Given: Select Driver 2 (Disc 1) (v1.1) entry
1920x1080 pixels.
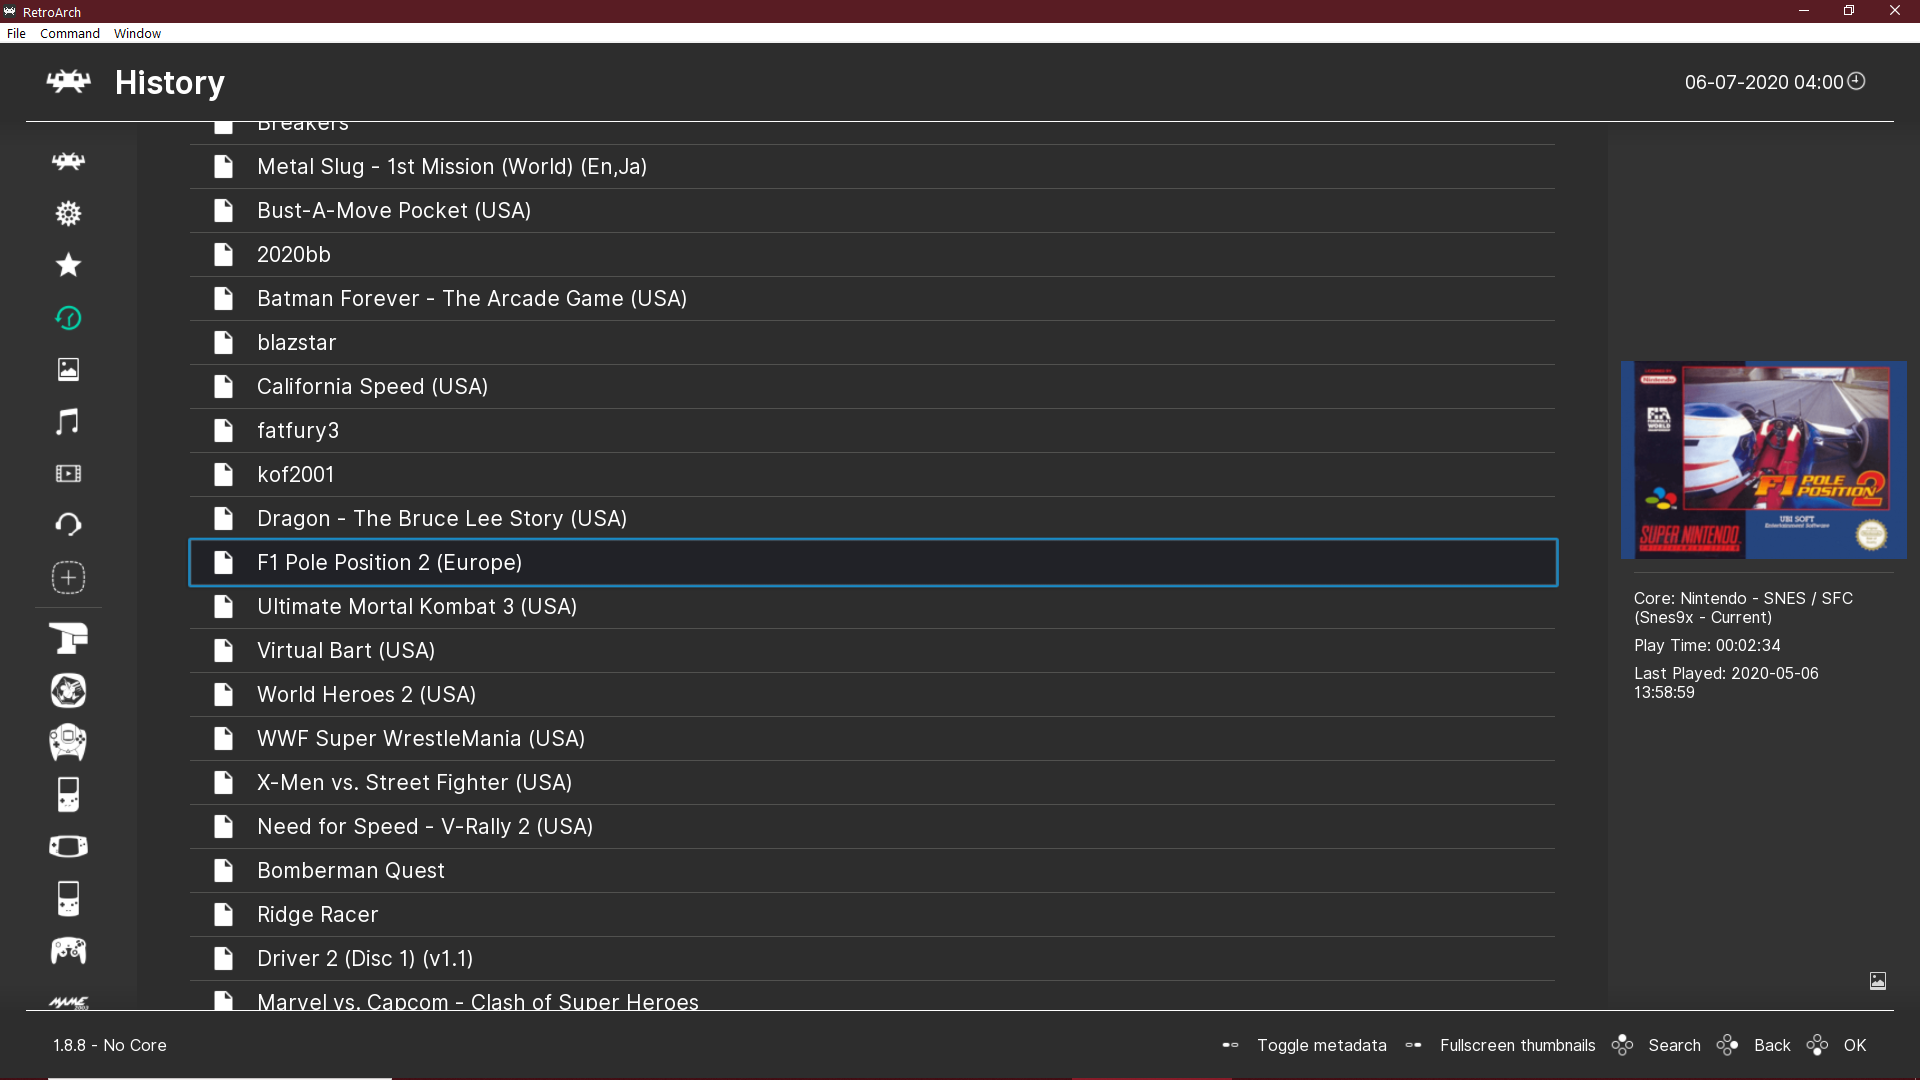Looking at the screenshot, I should 872,958.
